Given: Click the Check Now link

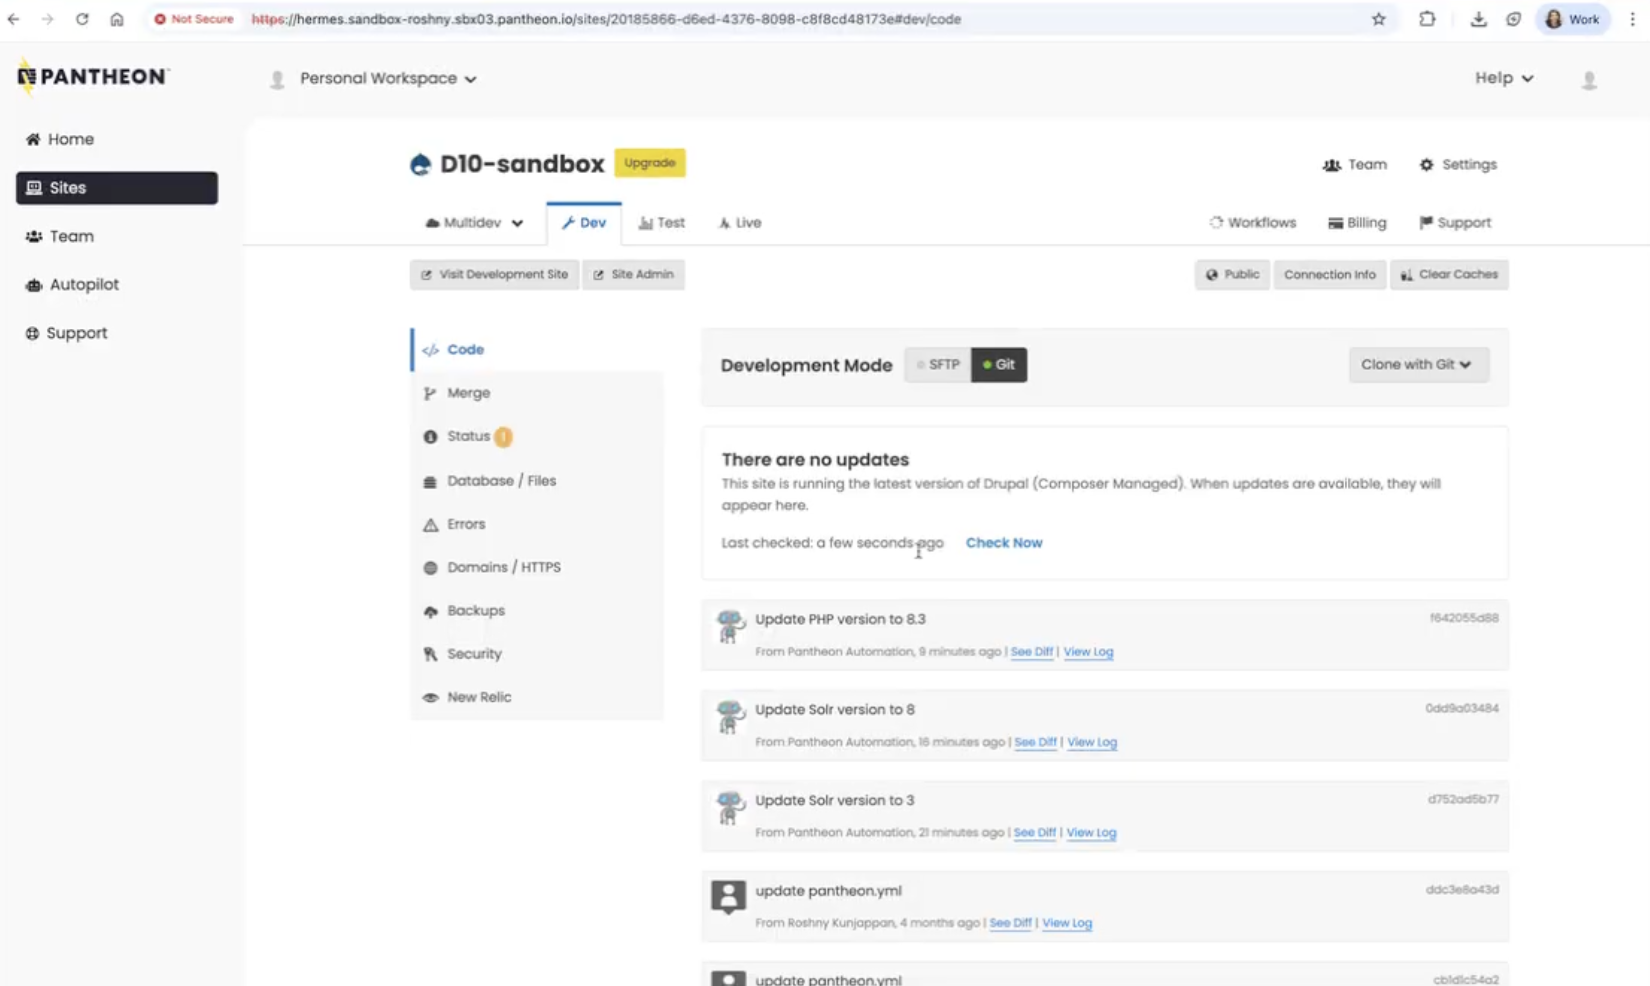Looking at the screenshot, I should 1003,543.
